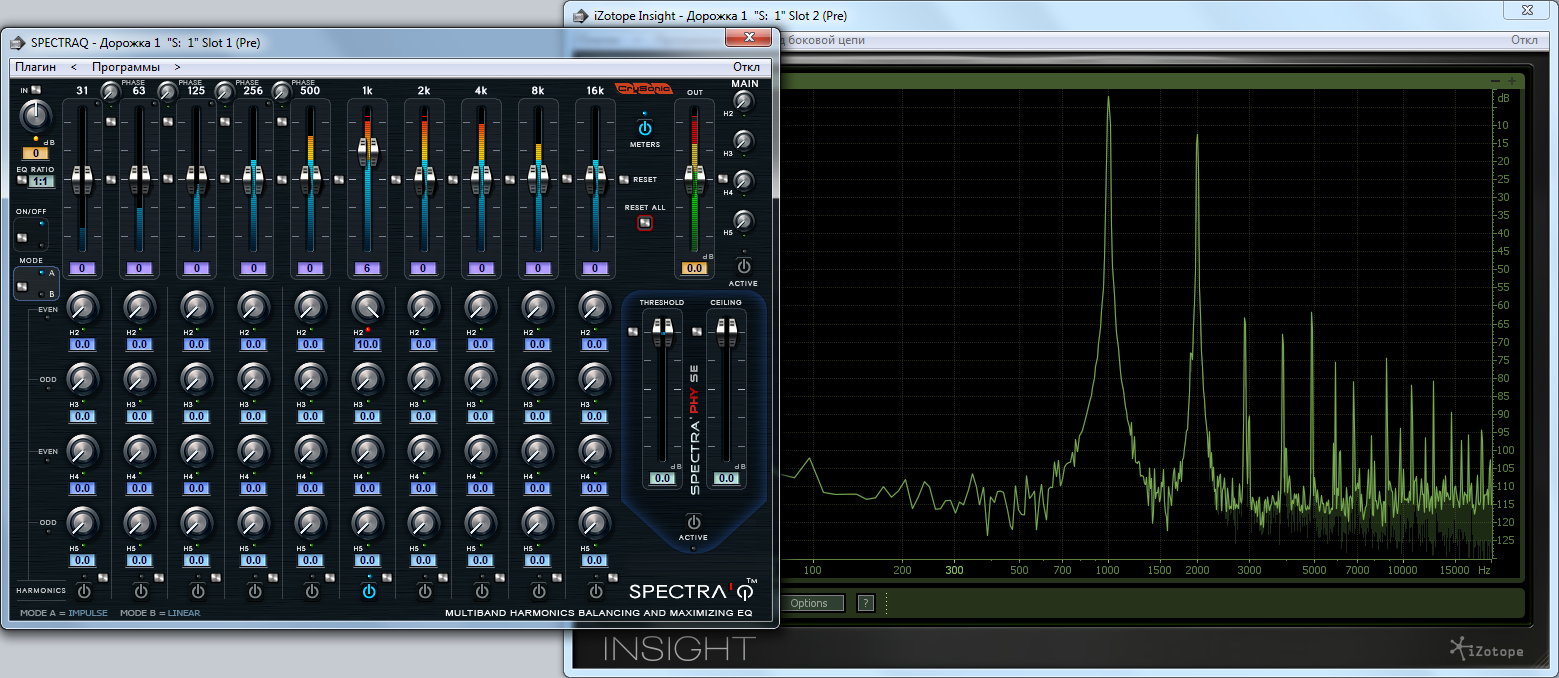Click the 16k band harmonics power icon

[596, 591]
